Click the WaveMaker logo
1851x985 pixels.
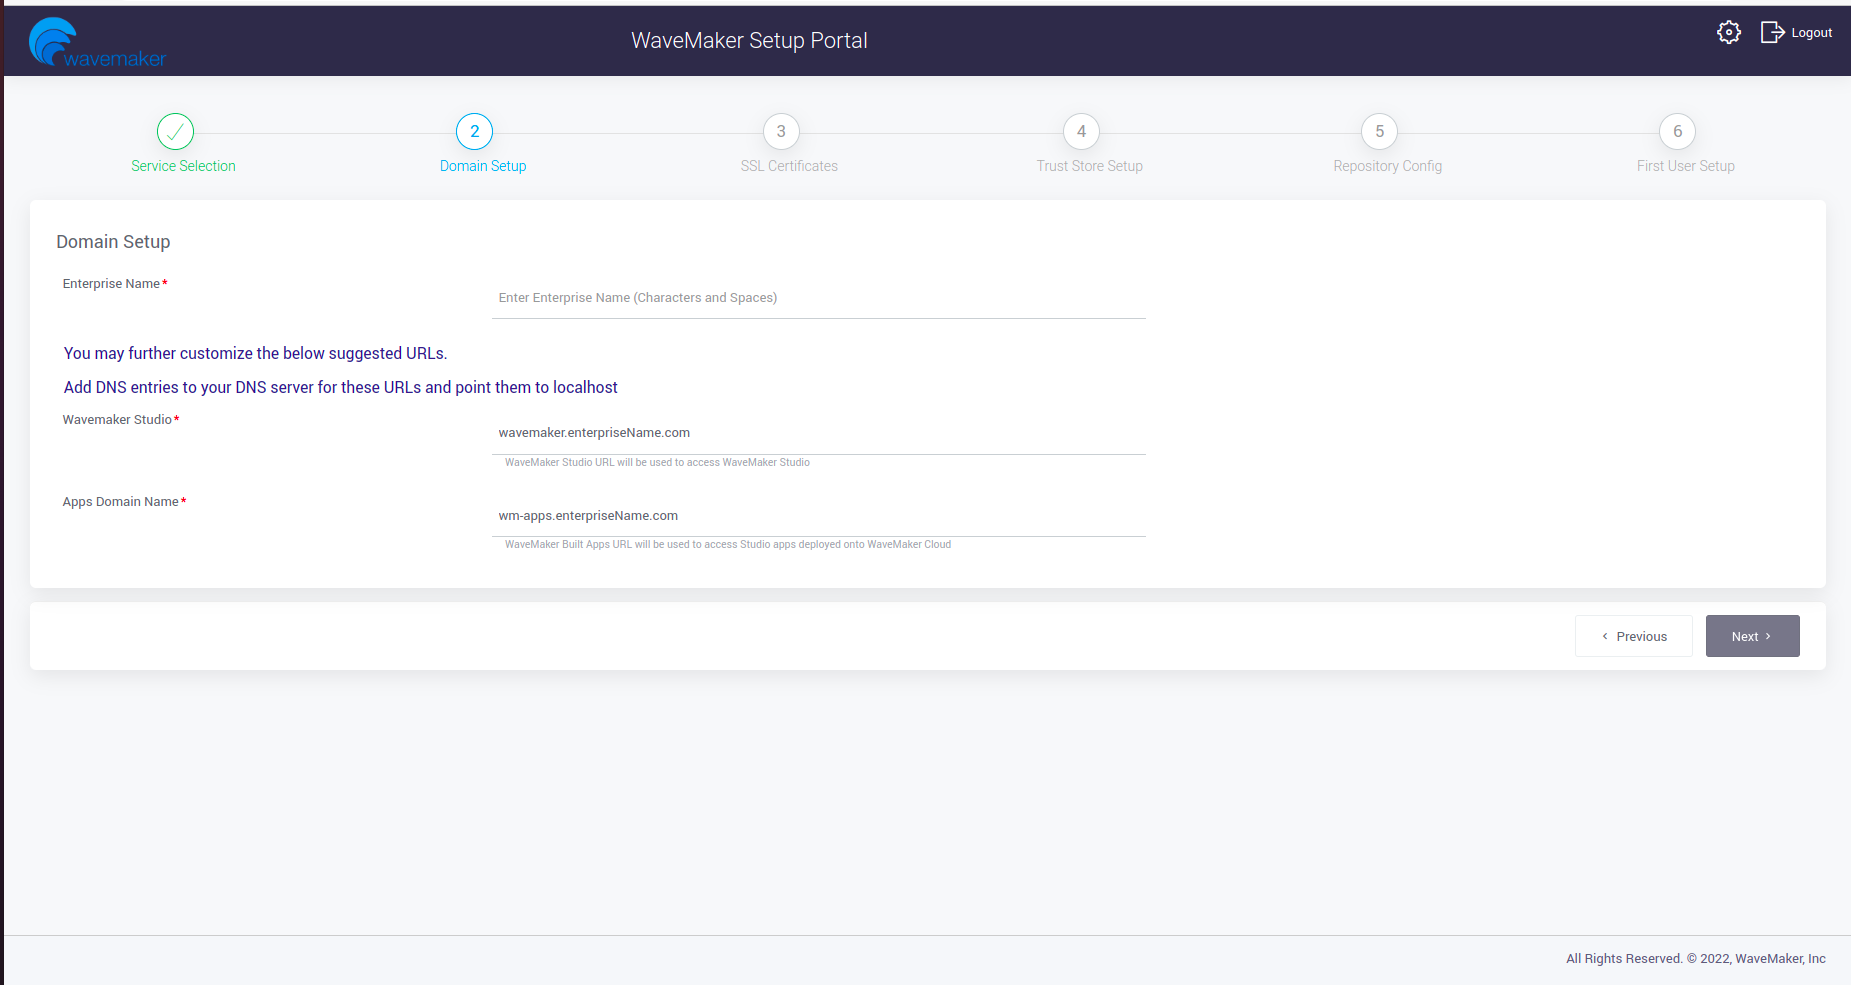tap(97, 43)
